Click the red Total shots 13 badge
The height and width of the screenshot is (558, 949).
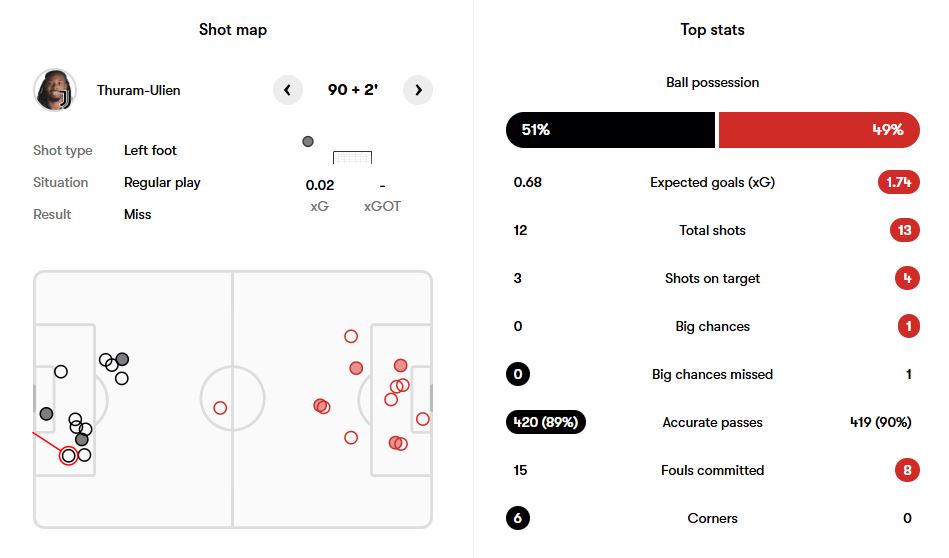click(x=904, y=230)
